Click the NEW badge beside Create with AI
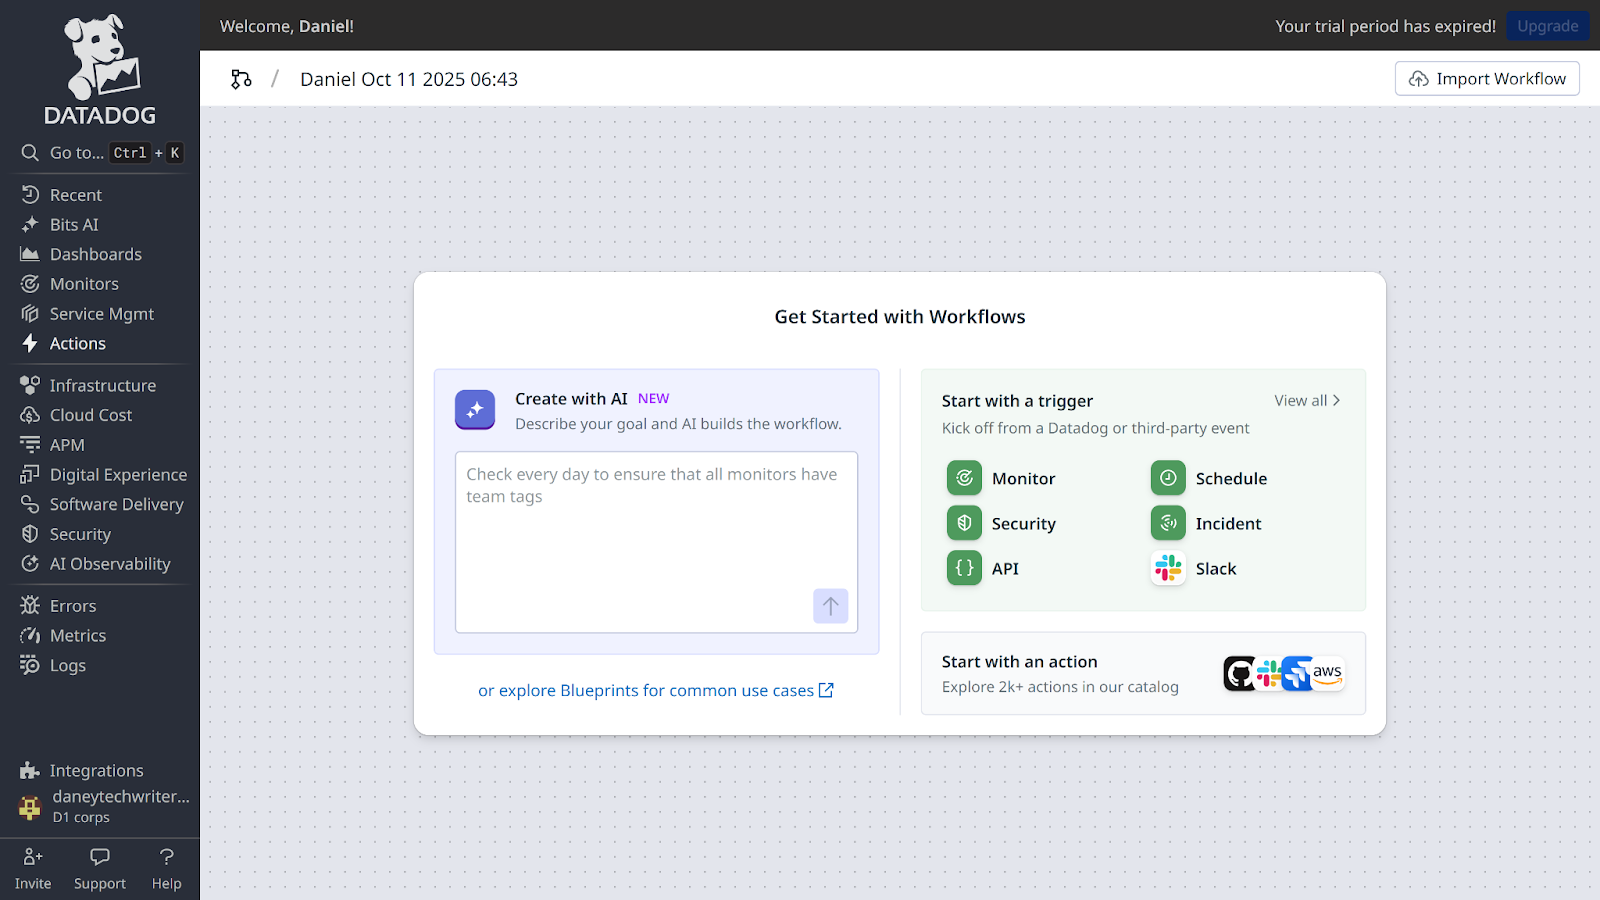 (x=654, y=399)
